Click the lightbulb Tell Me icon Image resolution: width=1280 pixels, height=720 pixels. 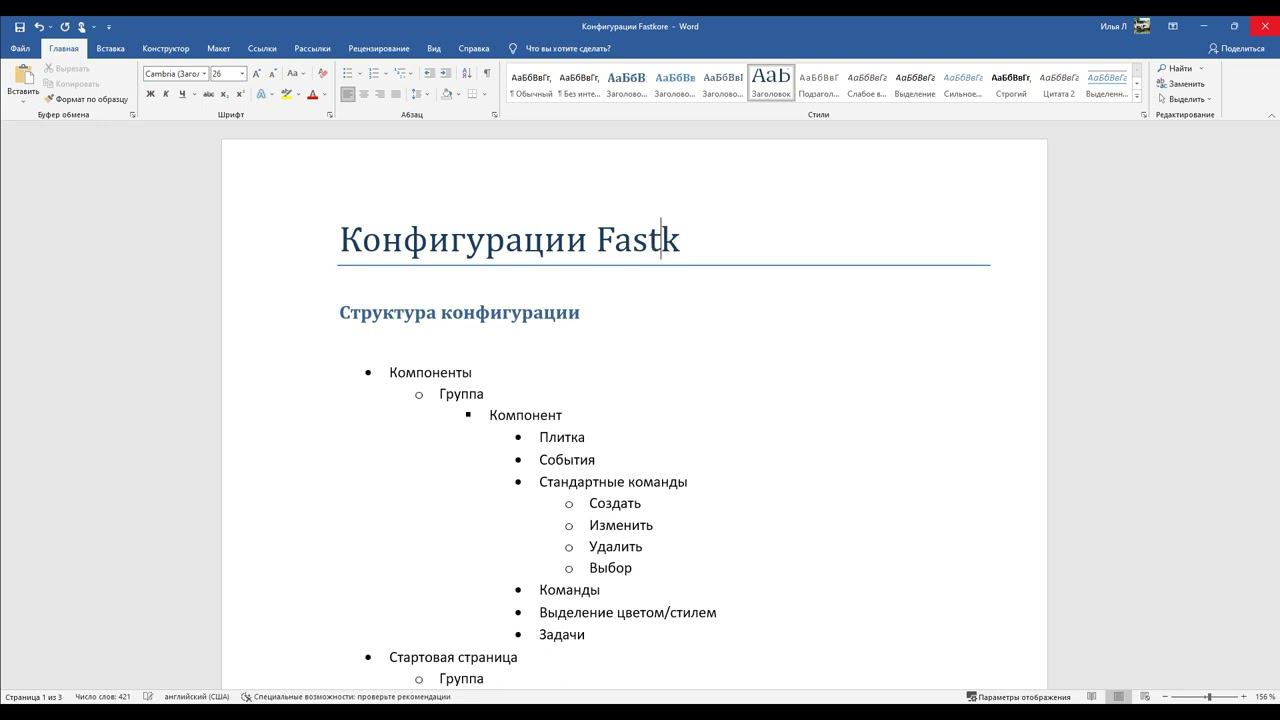[513, 48]
